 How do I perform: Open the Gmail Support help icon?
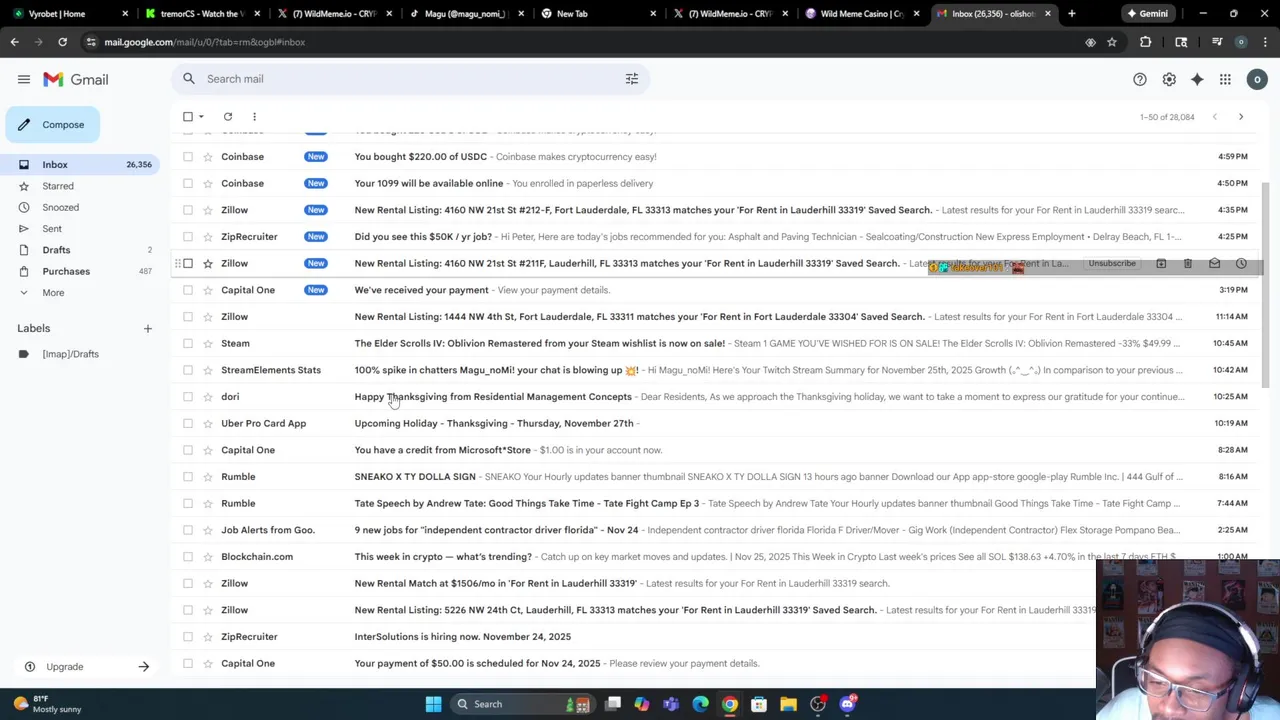coord(1140,79)
